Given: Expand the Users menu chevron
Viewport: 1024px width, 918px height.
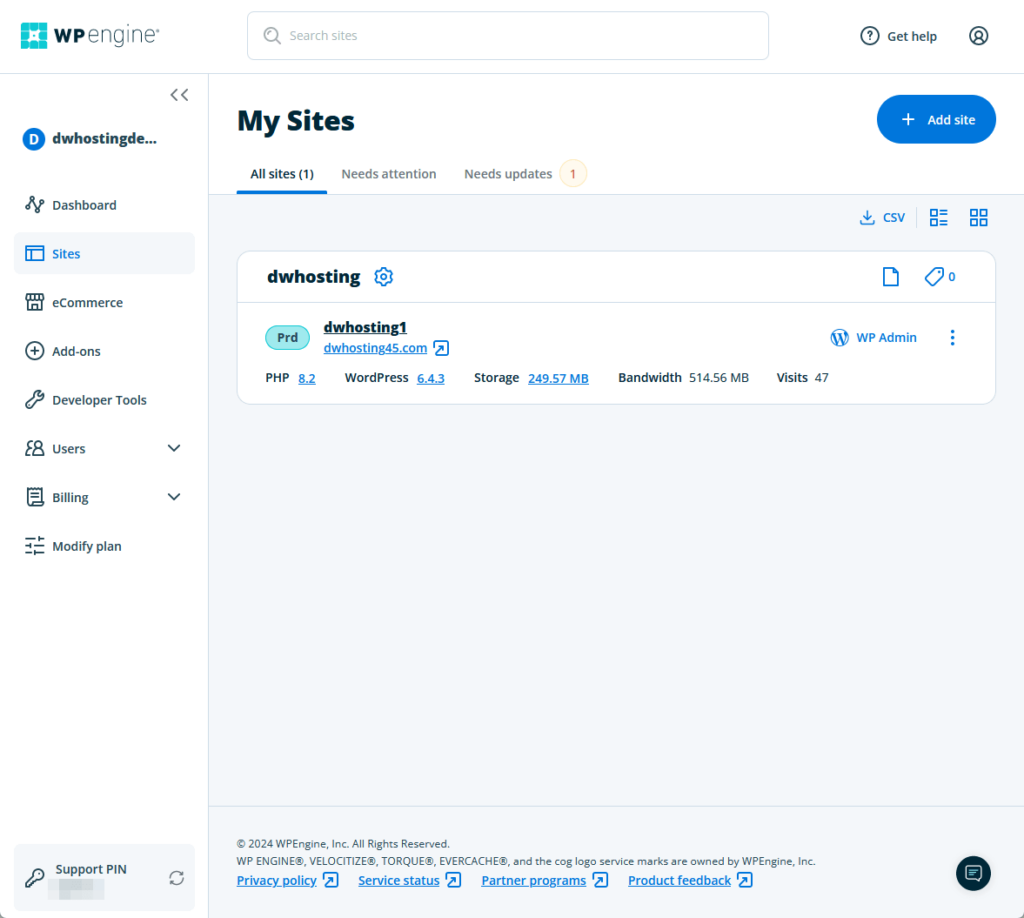Looking at the screenshot, I should [x=174, y=449].
